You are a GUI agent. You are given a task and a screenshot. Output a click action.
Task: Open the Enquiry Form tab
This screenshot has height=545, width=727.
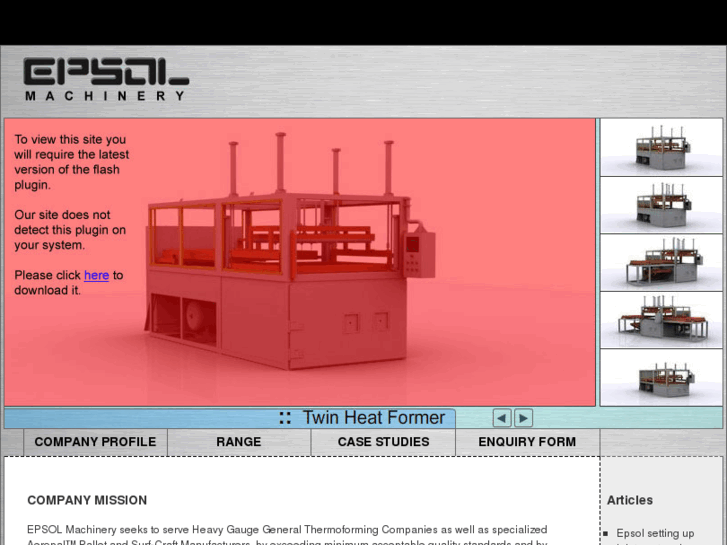(527, 442)
